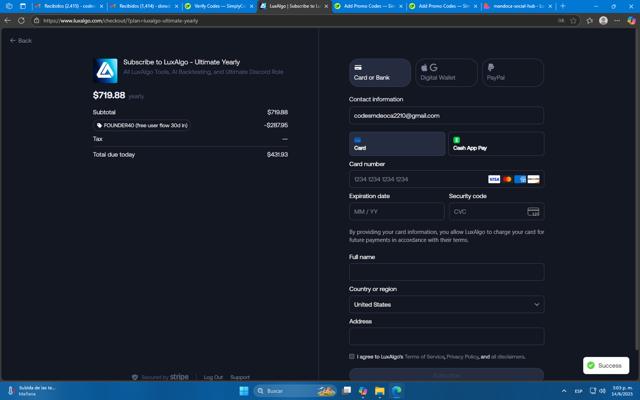Select the Digital Wallet payment tab
The image size is (640, 400).
click(x=446, y=72)
